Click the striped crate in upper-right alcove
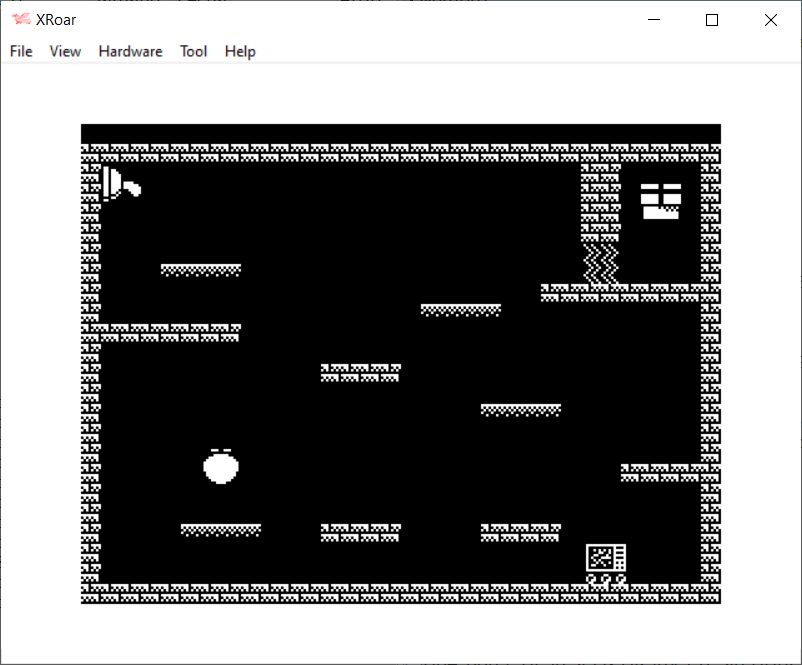 pyautogui.click(x=660, y=200)
